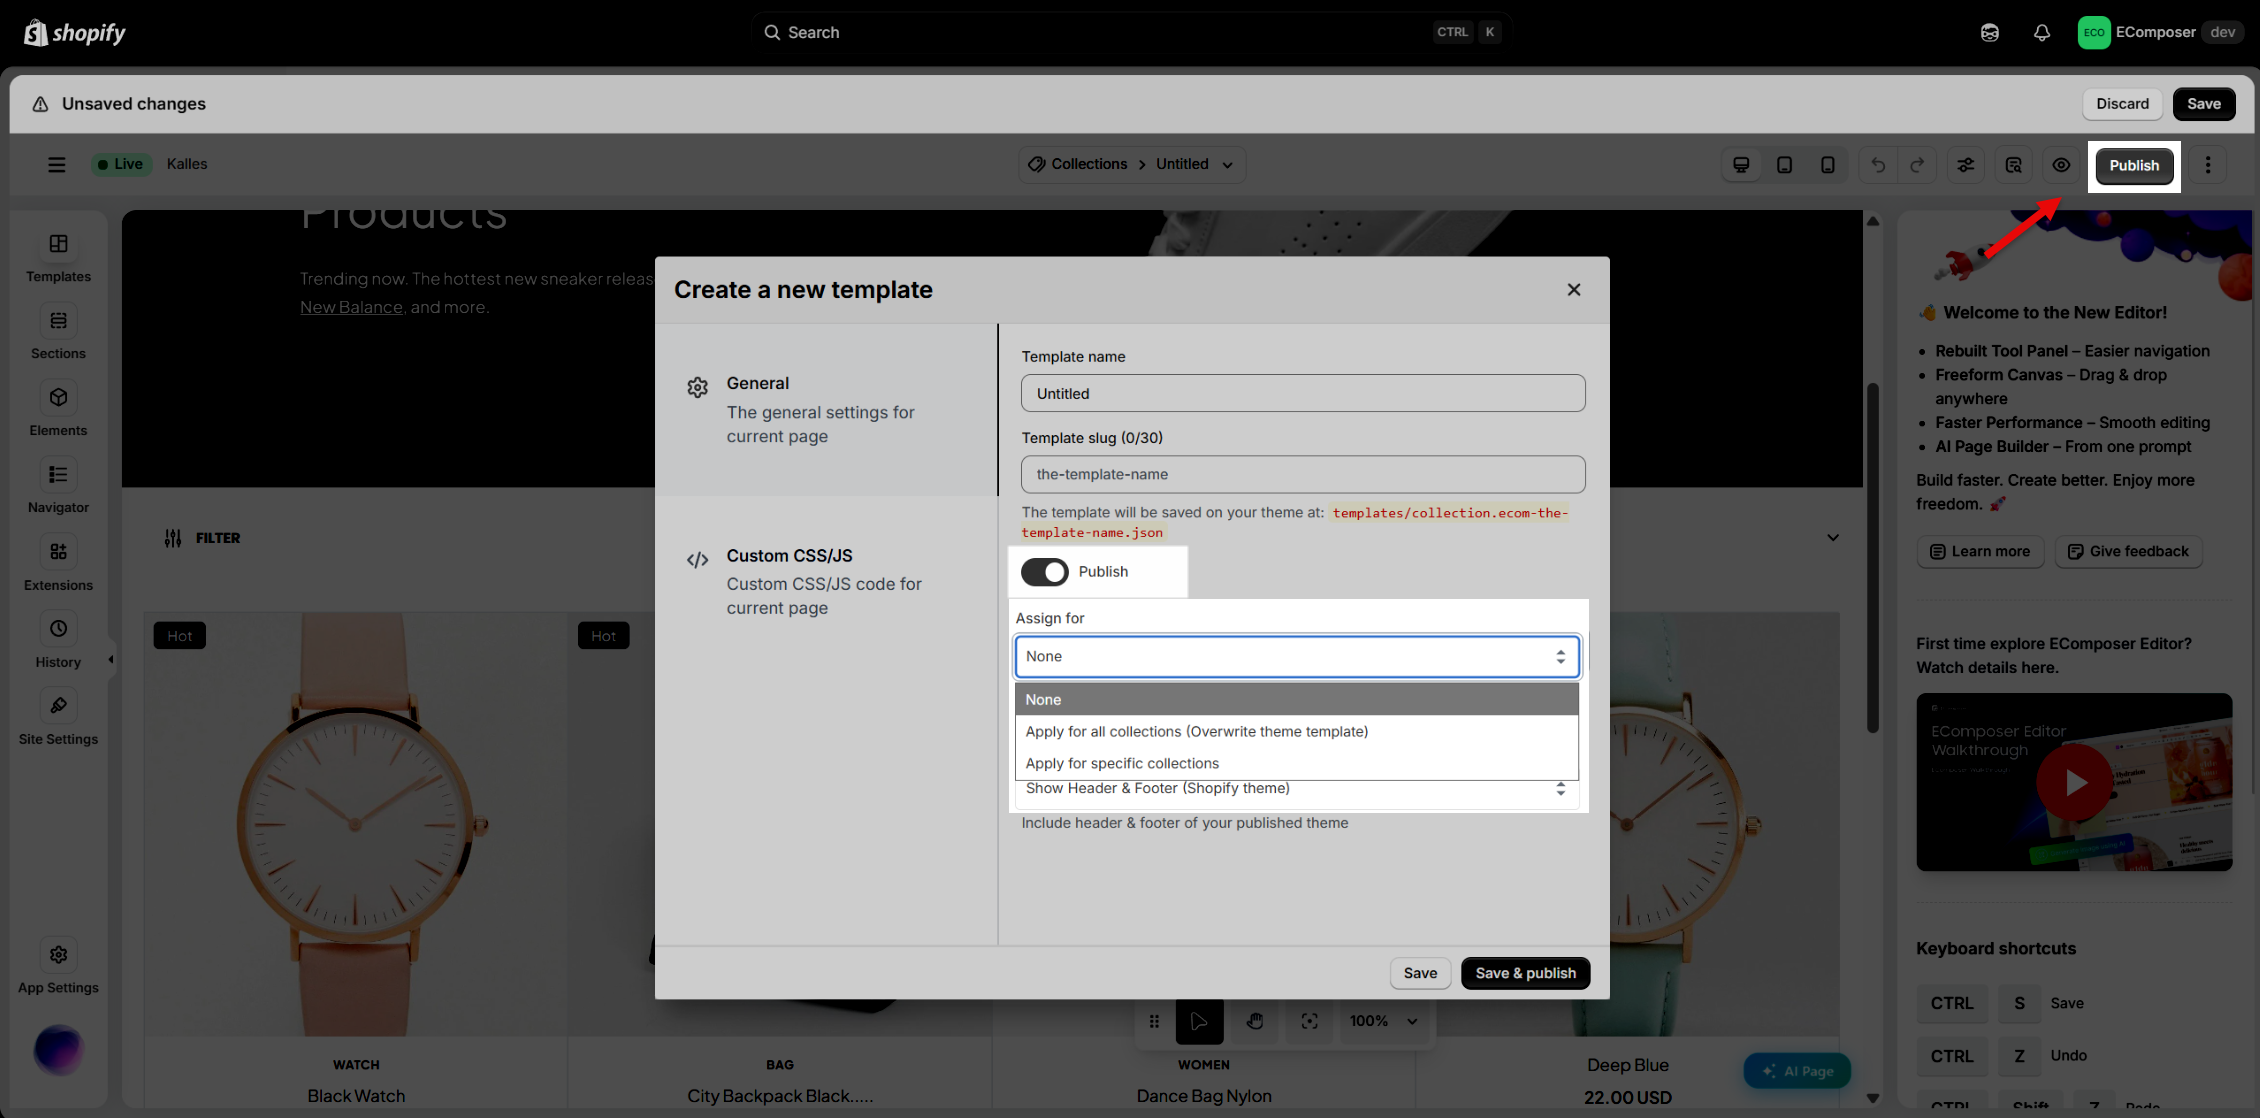Click the preview eye icon
This screenshot has height=1118, width=2260.
click(2061, 165)
